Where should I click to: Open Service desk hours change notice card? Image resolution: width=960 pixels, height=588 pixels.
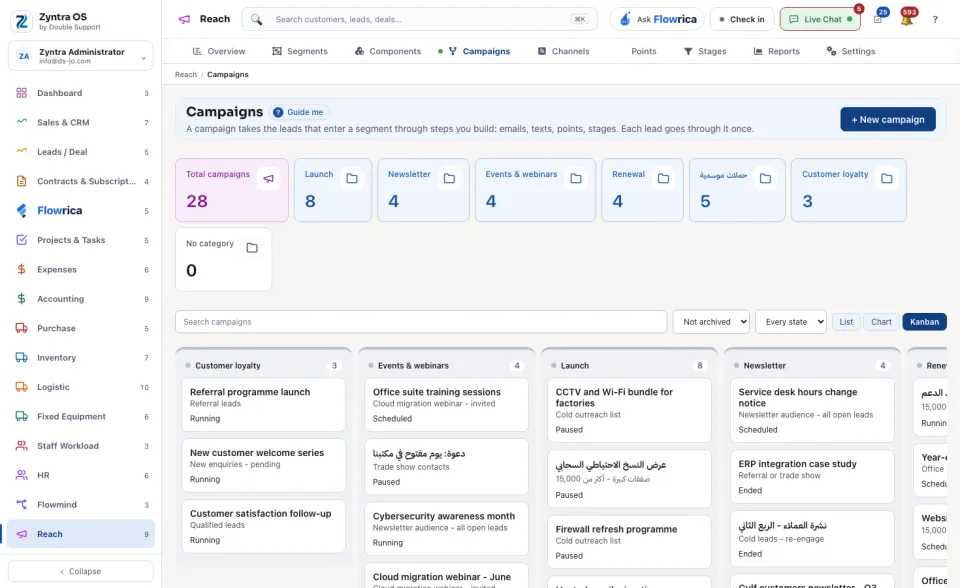click(812, 410)
